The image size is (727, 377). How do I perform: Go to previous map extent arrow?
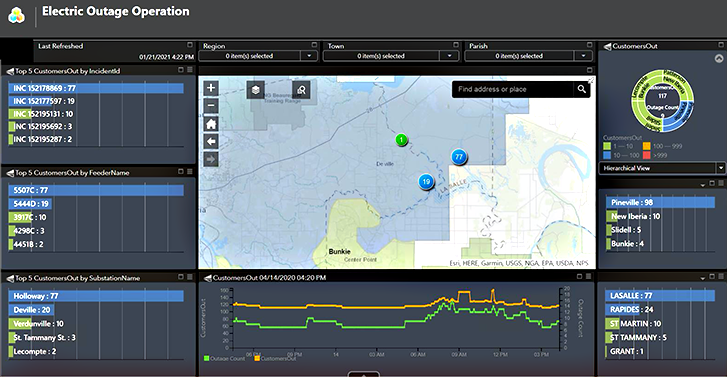[x=211, y=141]
